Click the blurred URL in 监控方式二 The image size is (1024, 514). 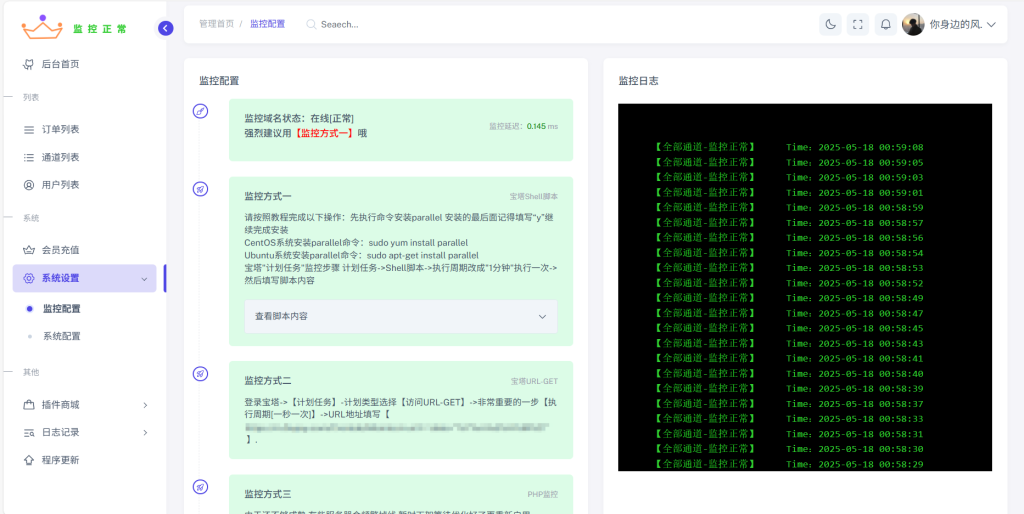click(x=397, y=428)
